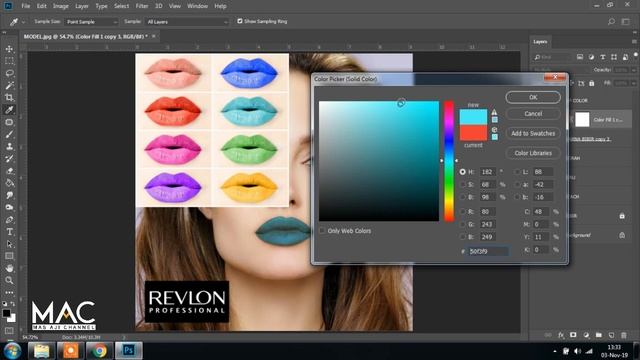This screenshot has height=360, width=640.
Task: Open the Layers panel menu
Action: point(634,41)
